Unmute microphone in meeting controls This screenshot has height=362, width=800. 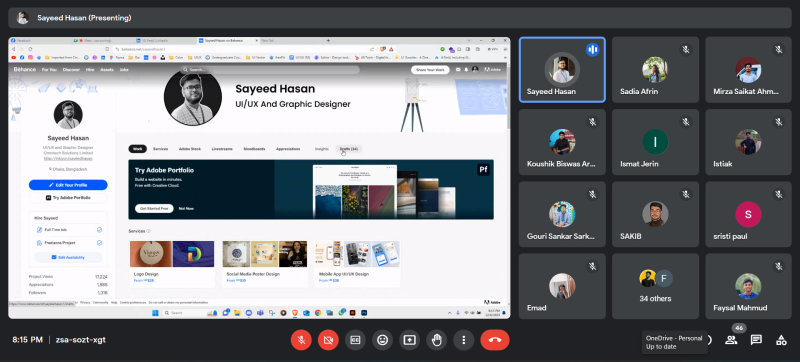coord(301,340)
